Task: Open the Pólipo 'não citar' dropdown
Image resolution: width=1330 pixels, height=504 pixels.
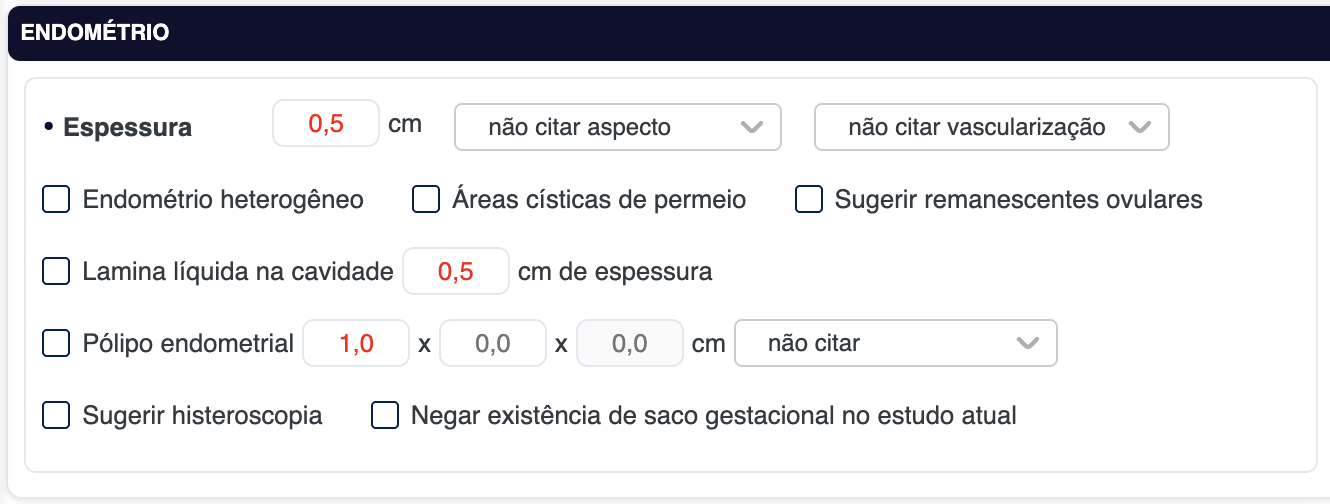Action: [895, 344]
